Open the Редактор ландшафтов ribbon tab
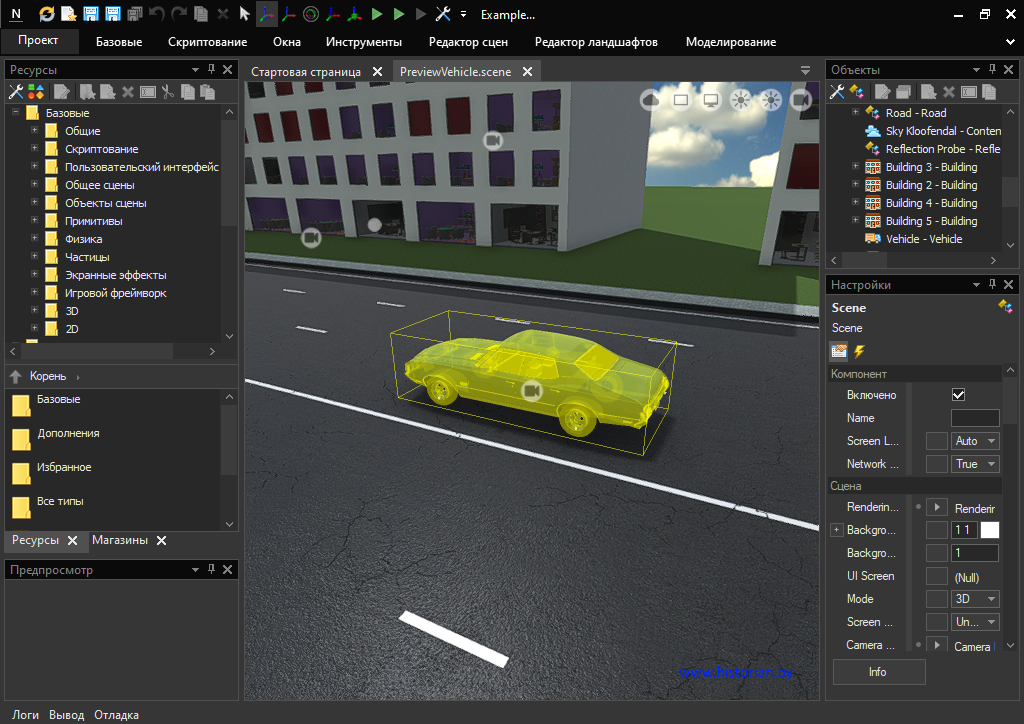1024x724 pixels. pyautogui.click(x=596, y=42)
